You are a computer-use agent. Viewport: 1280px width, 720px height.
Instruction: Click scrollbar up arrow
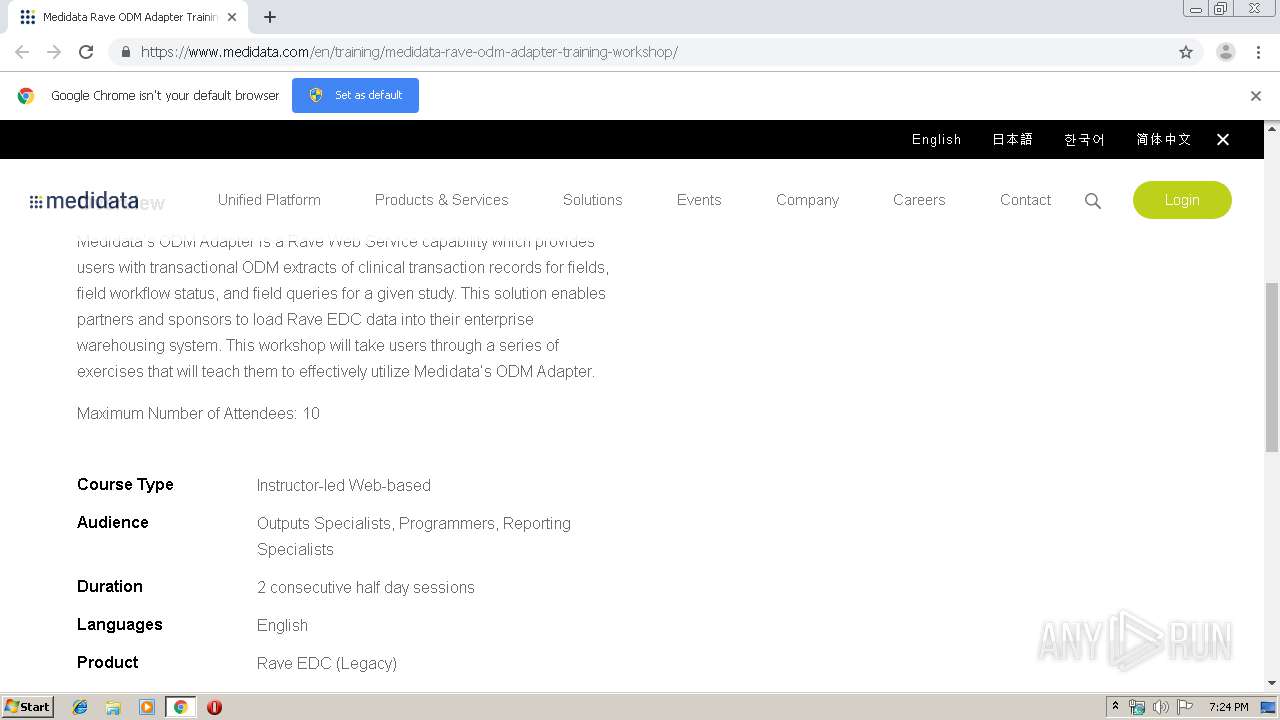(1272, 129)
